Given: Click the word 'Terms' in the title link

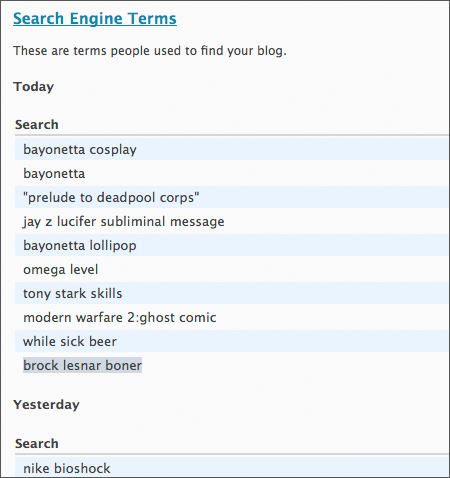Looking at the screenshot, I should [x=152, y=19].
